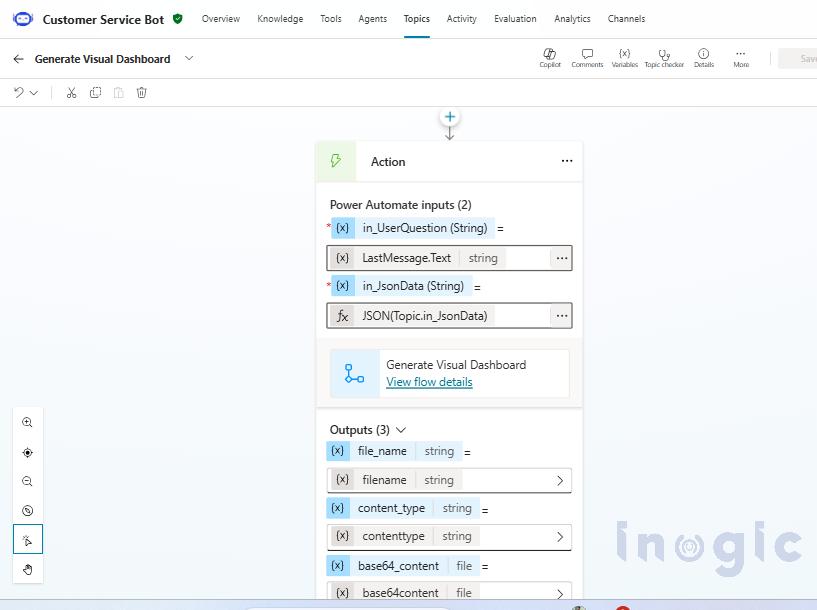The image size is (817, 610).
Task: Open the Copilot panel
Action: click(550, 58)
